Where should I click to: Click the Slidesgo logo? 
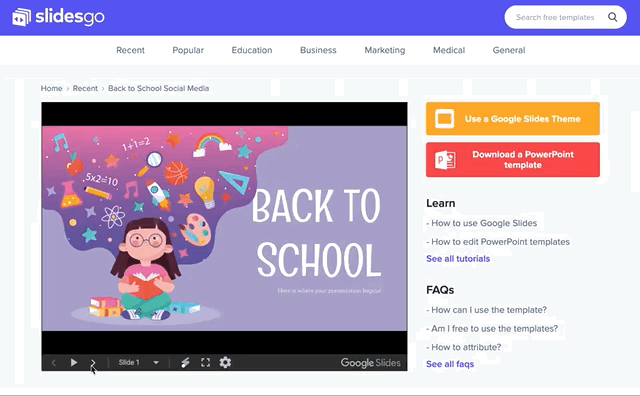tap(58, 17)
